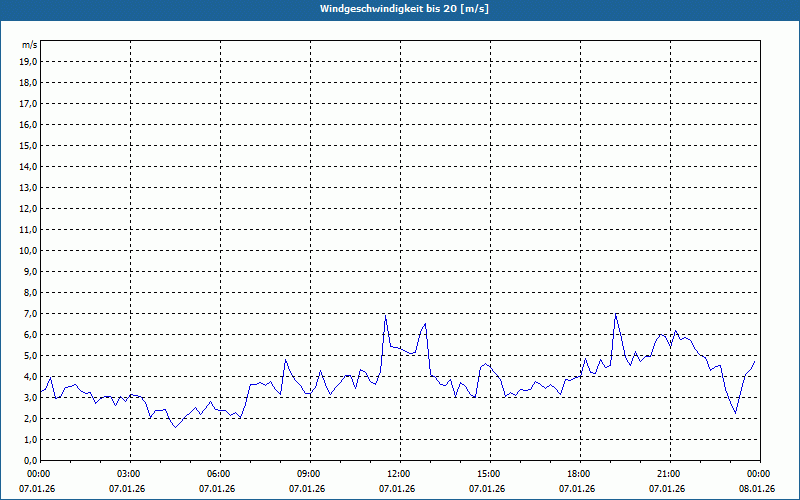The image size is (800, 500).
Task: Click the 'm/s' unit label above y-axis
Action: (30, 45)
